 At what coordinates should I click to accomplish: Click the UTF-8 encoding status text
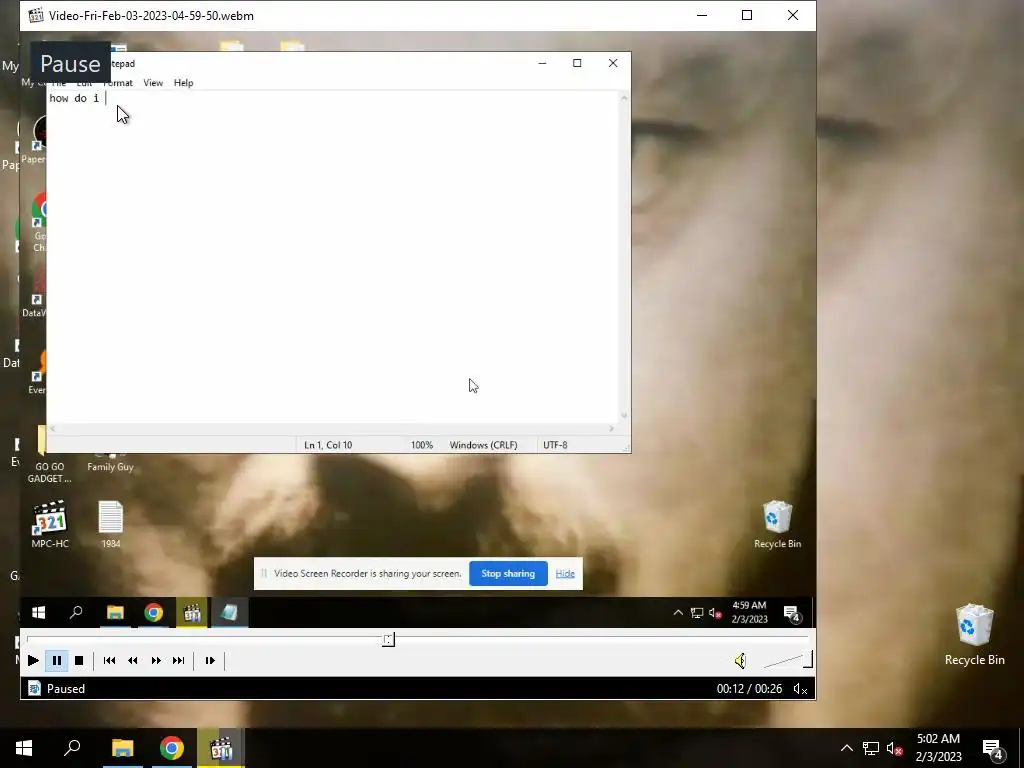tap(555, 445)
